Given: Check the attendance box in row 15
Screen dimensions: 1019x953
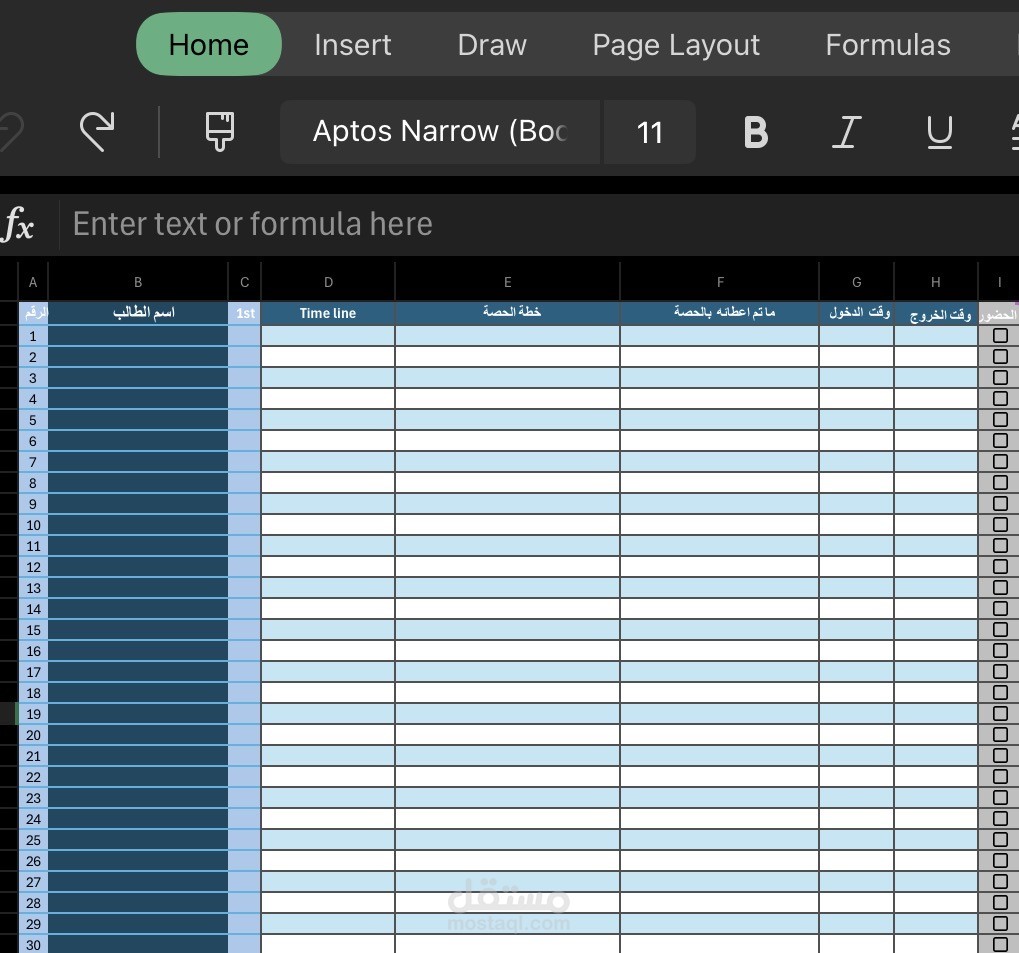Looking at the screenshot, I should click(x=1000, y=629).
